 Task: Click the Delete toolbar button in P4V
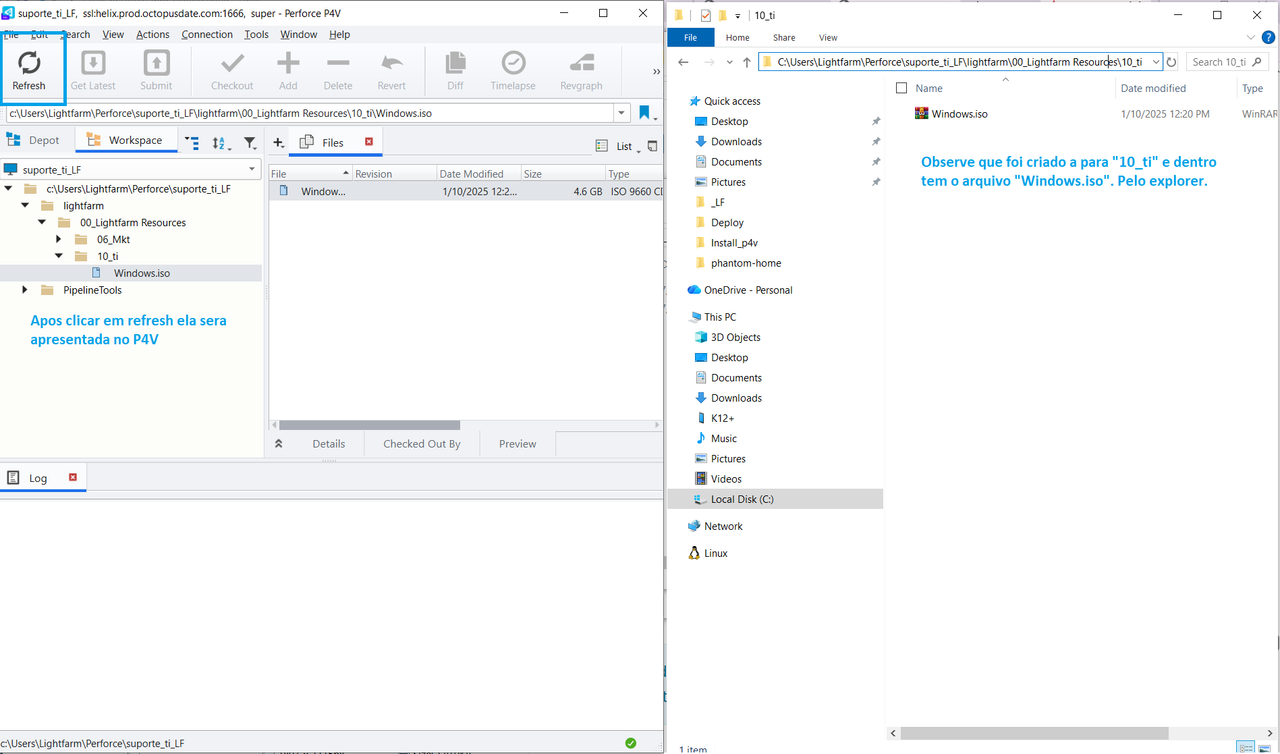(338, 71)
